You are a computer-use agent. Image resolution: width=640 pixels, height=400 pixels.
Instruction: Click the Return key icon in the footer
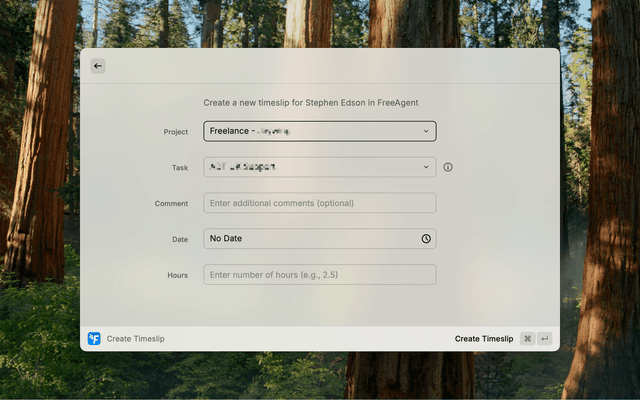click(544, 339)
